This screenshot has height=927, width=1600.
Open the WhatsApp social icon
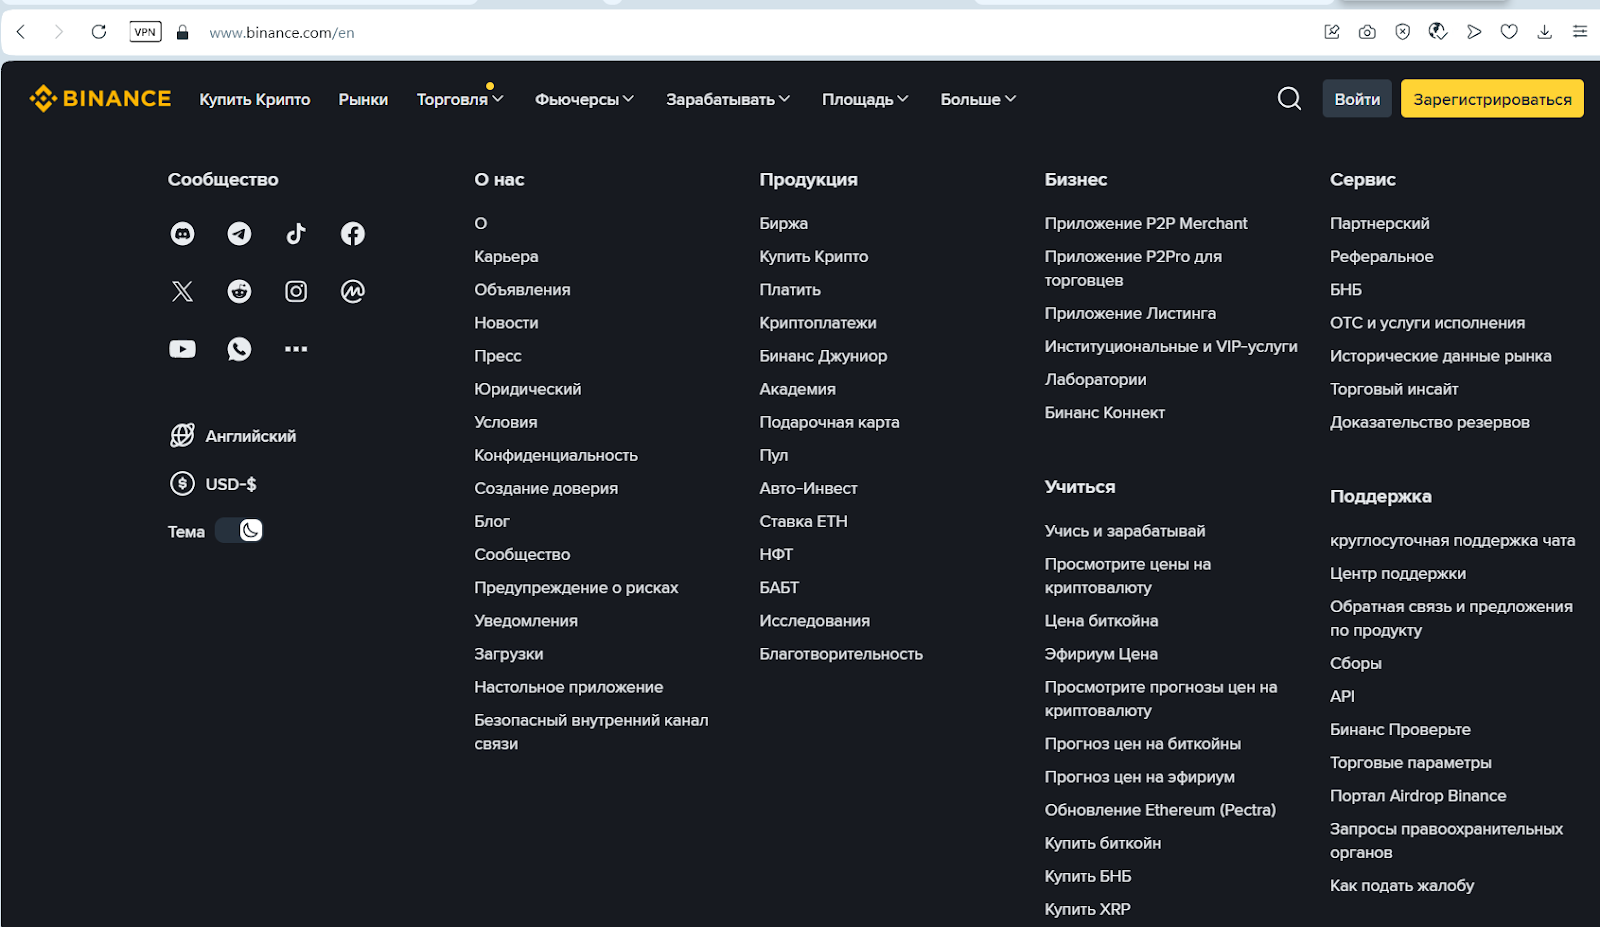pos(239,349)
